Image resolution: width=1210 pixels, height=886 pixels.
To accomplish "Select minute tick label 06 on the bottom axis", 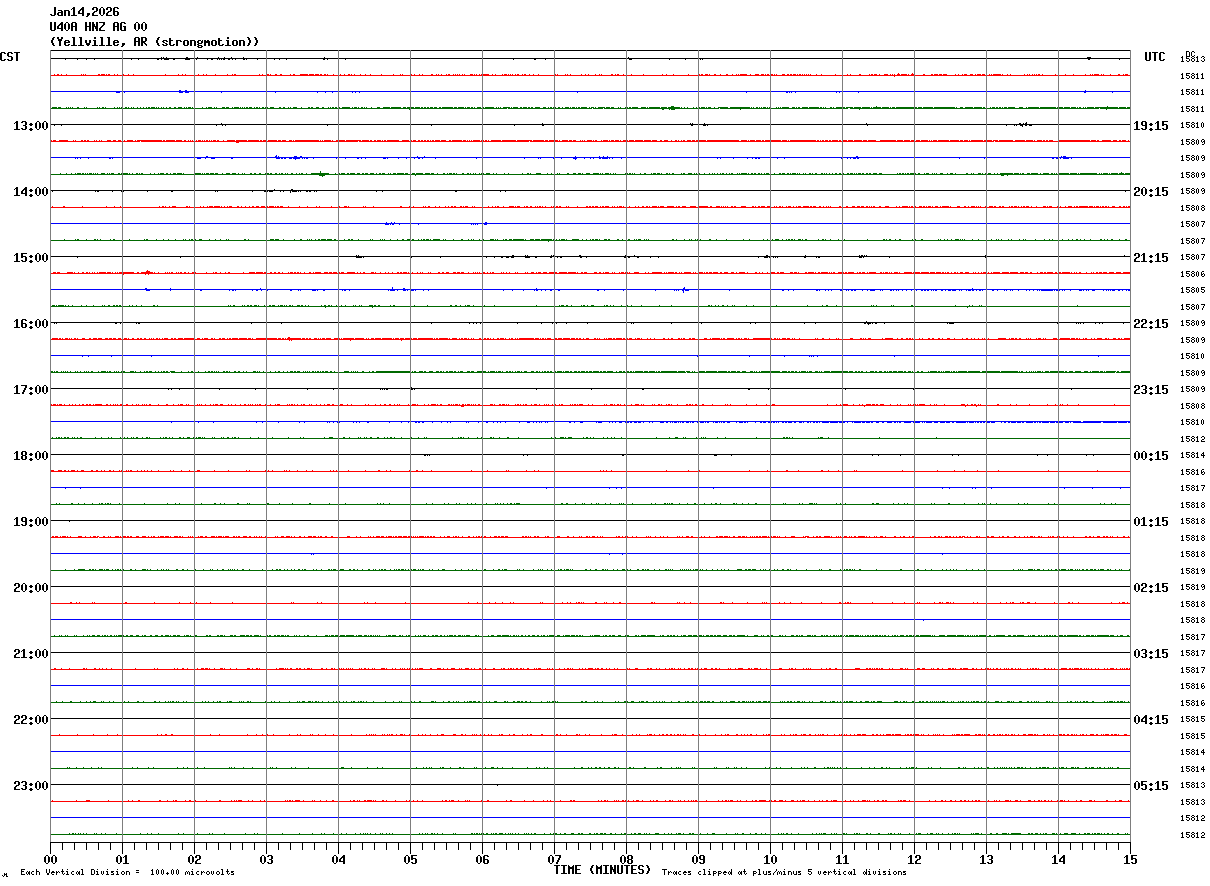I will click(x=482, y=859).
